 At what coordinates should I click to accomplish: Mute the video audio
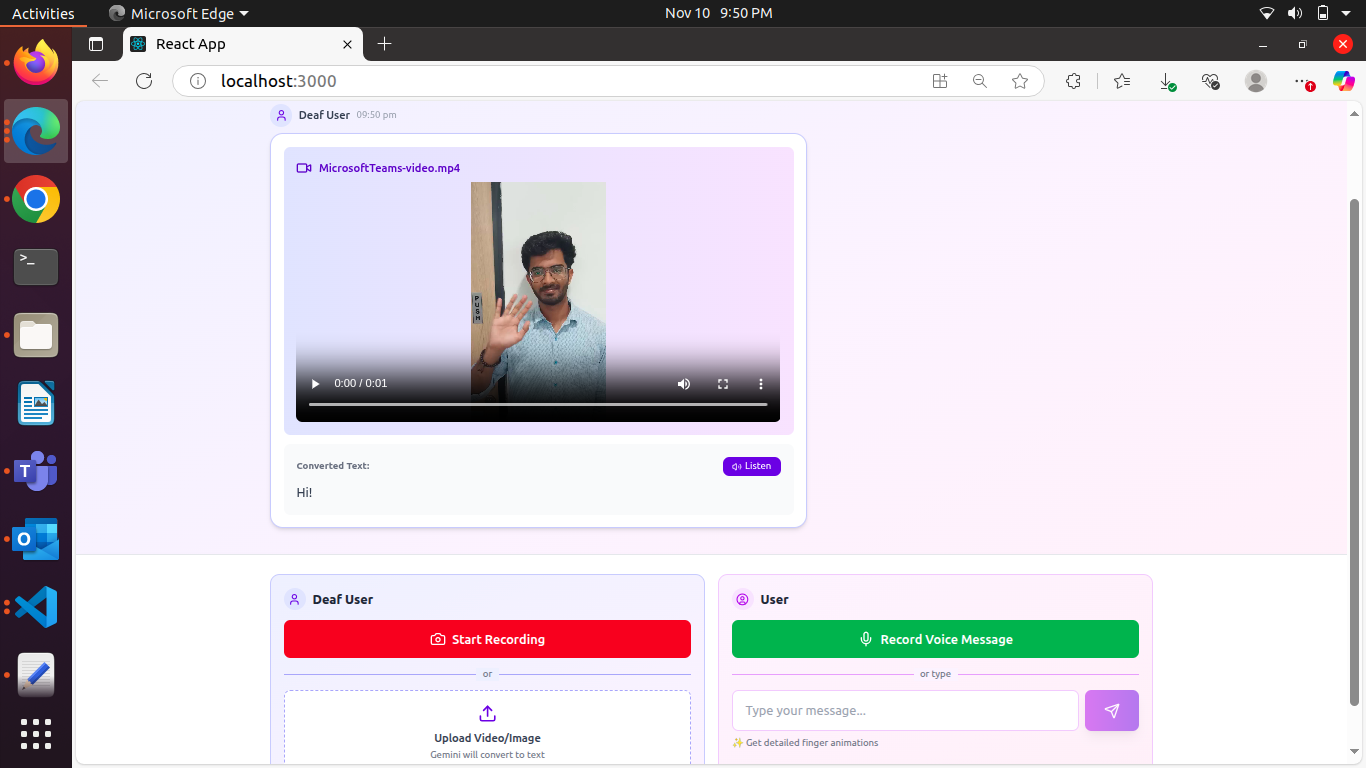684,383
